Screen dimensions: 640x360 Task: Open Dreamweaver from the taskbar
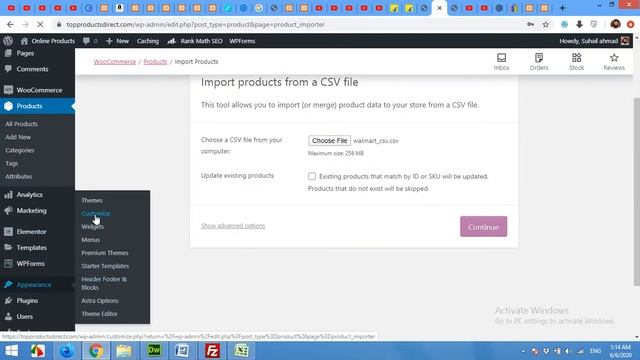[154, 351]
